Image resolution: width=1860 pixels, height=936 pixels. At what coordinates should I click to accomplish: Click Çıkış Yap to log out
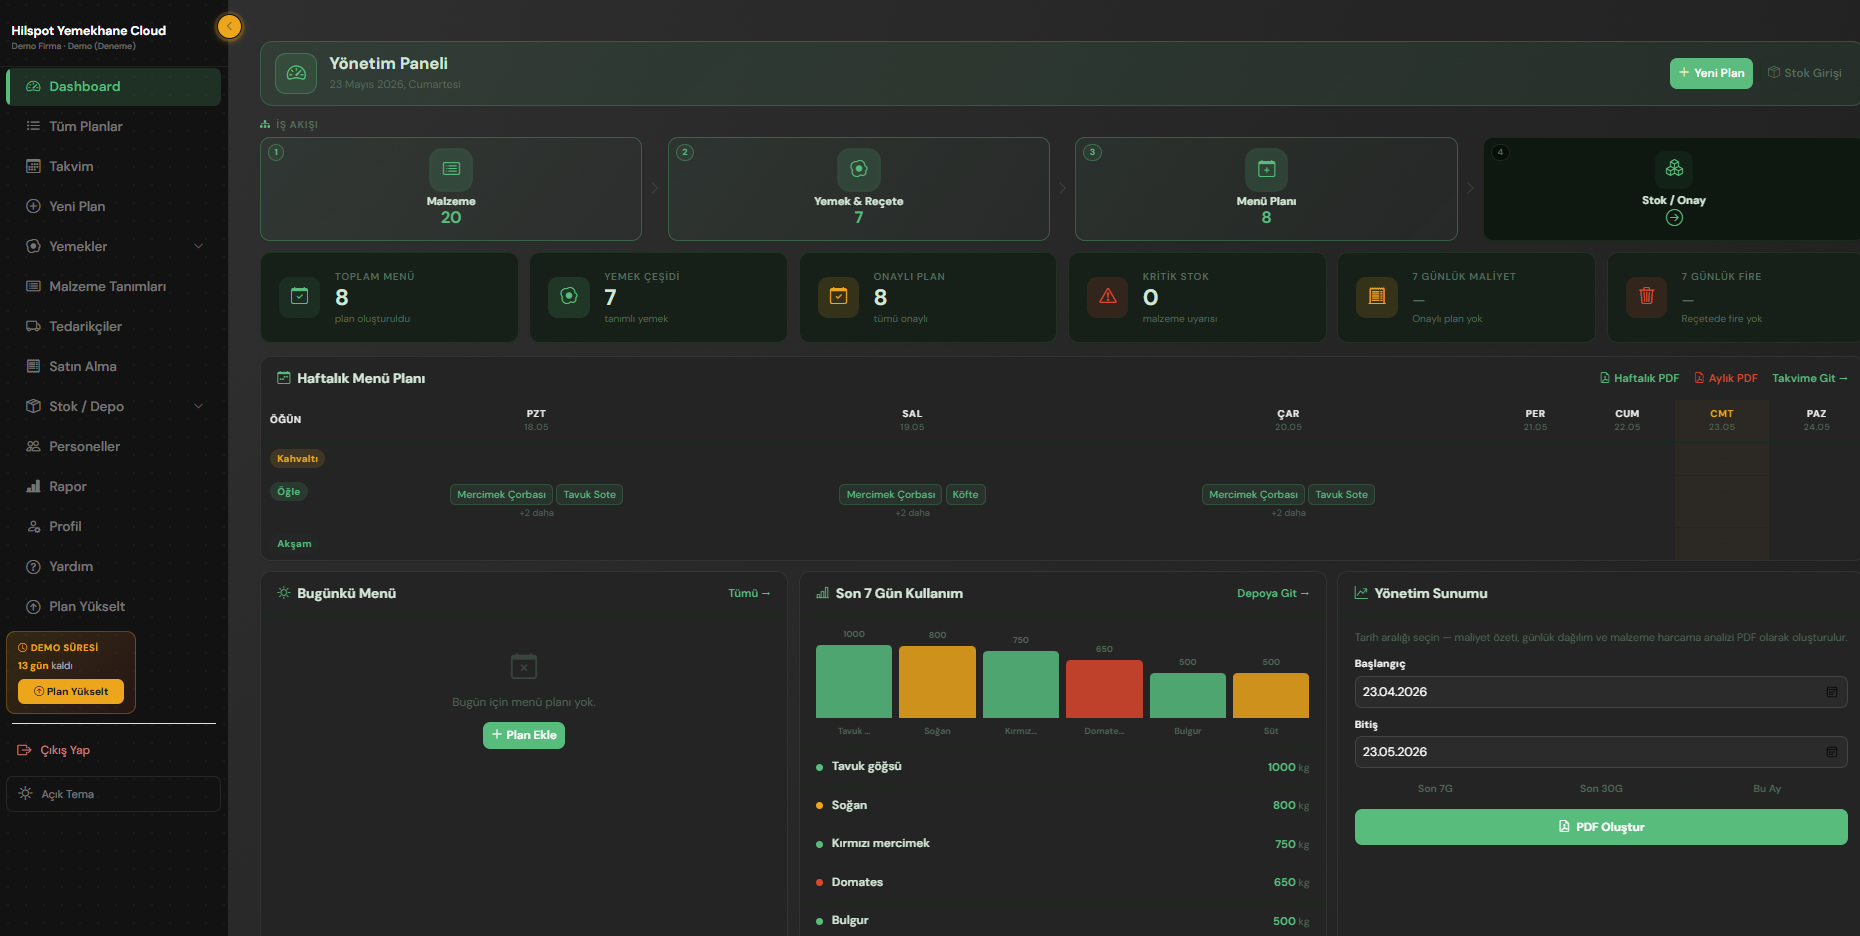click(55, 750)
